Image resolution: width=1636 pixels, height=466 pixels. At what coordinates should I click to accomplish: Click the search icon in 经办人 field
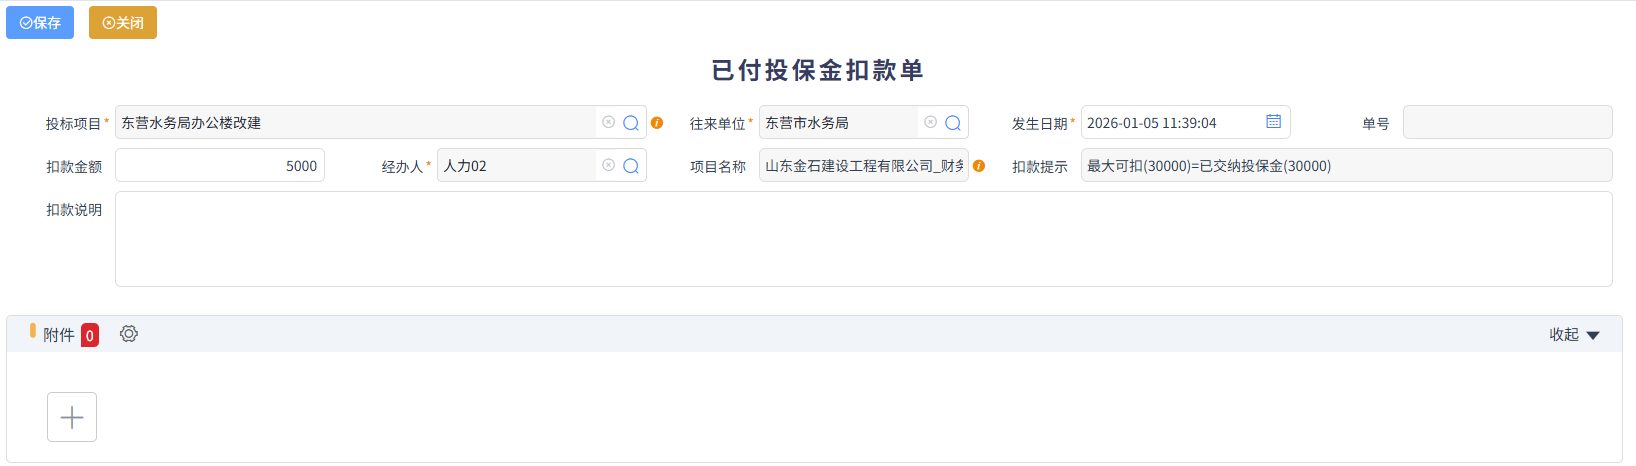[x=631, y=166]
